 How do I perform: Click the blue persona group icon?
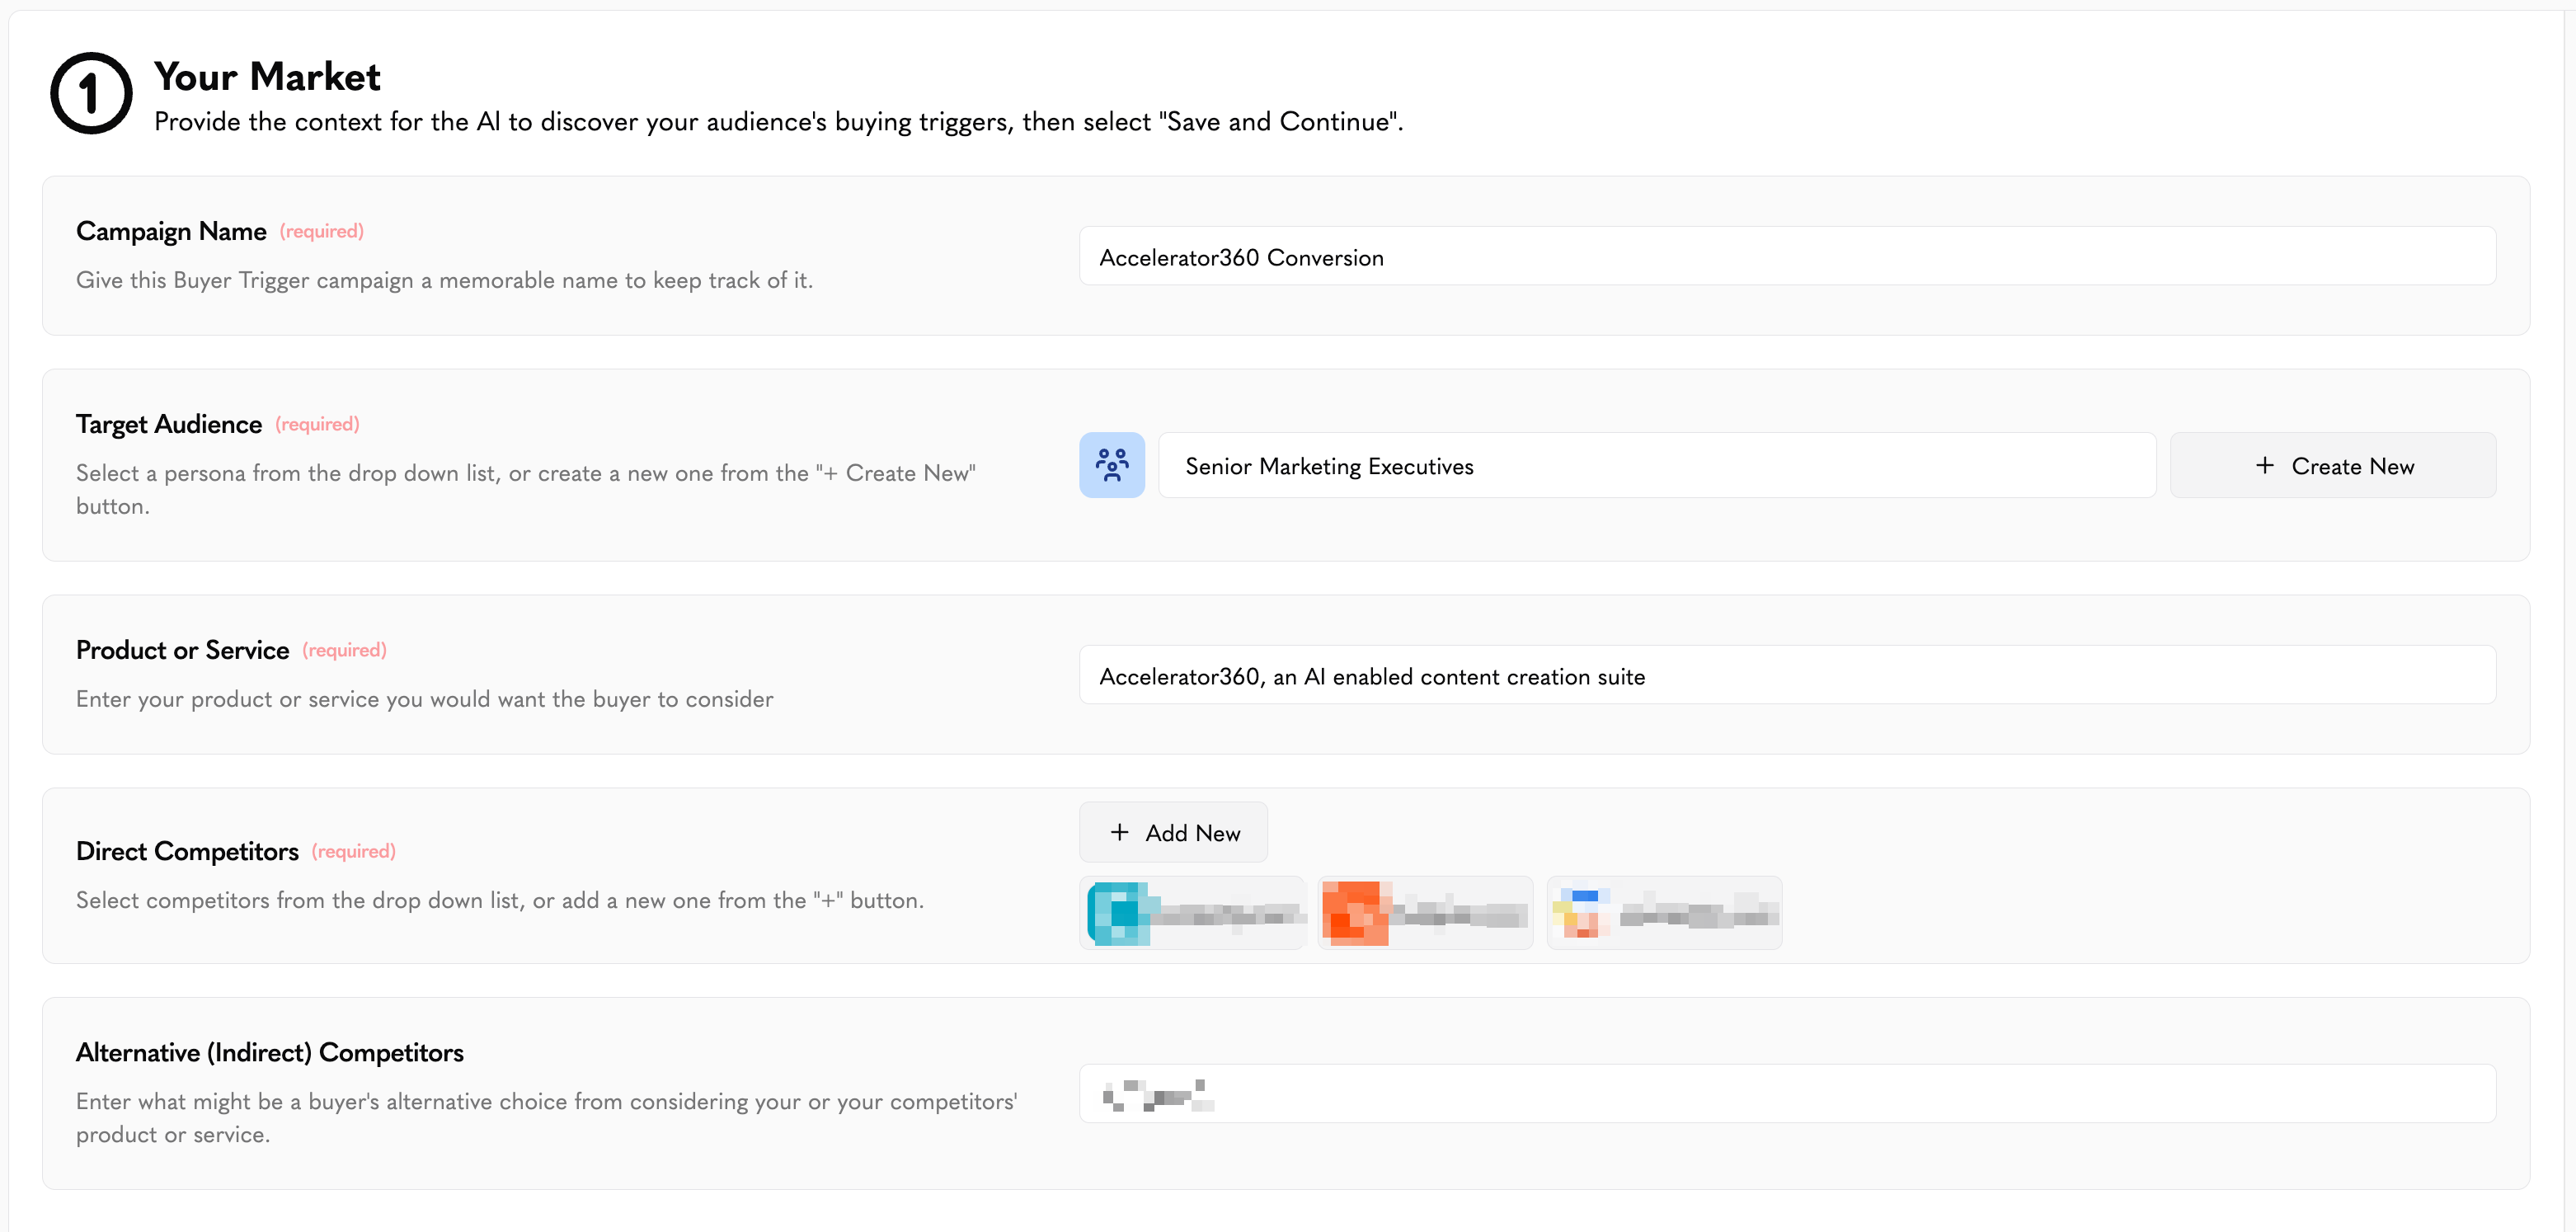pos(1111,465)
